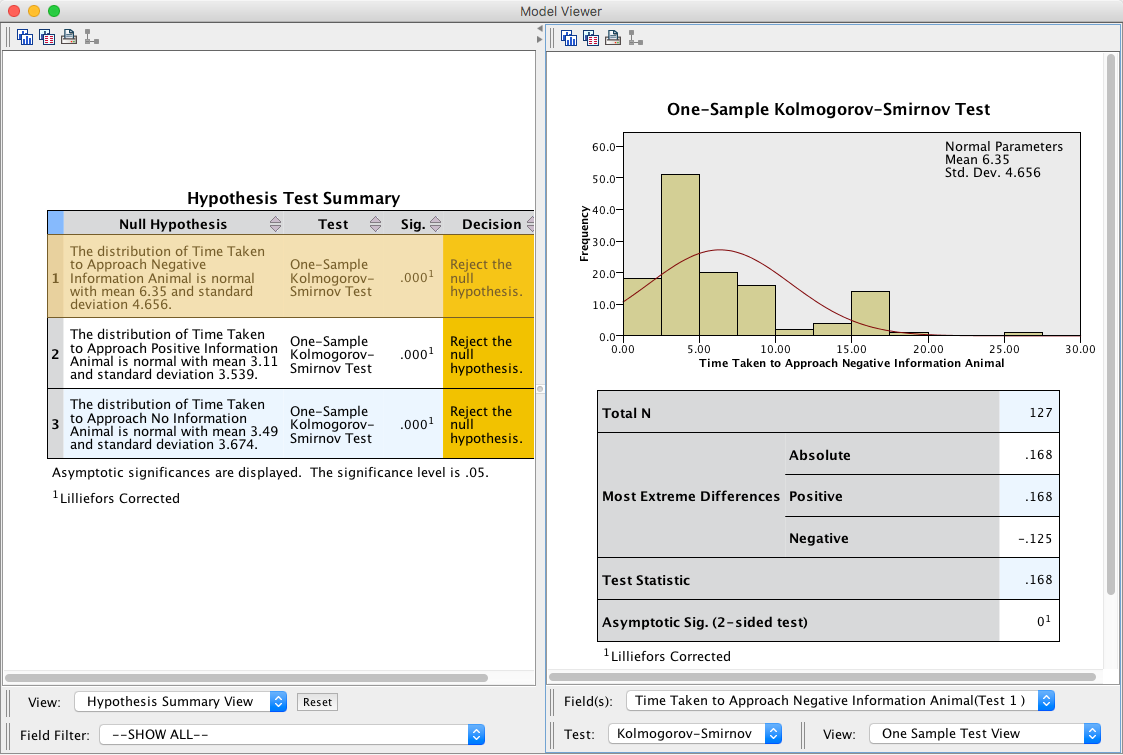The image size is (1123, 755).
Task: Click the chart icon in right pane toolbar
Action: tap(569, 38)
